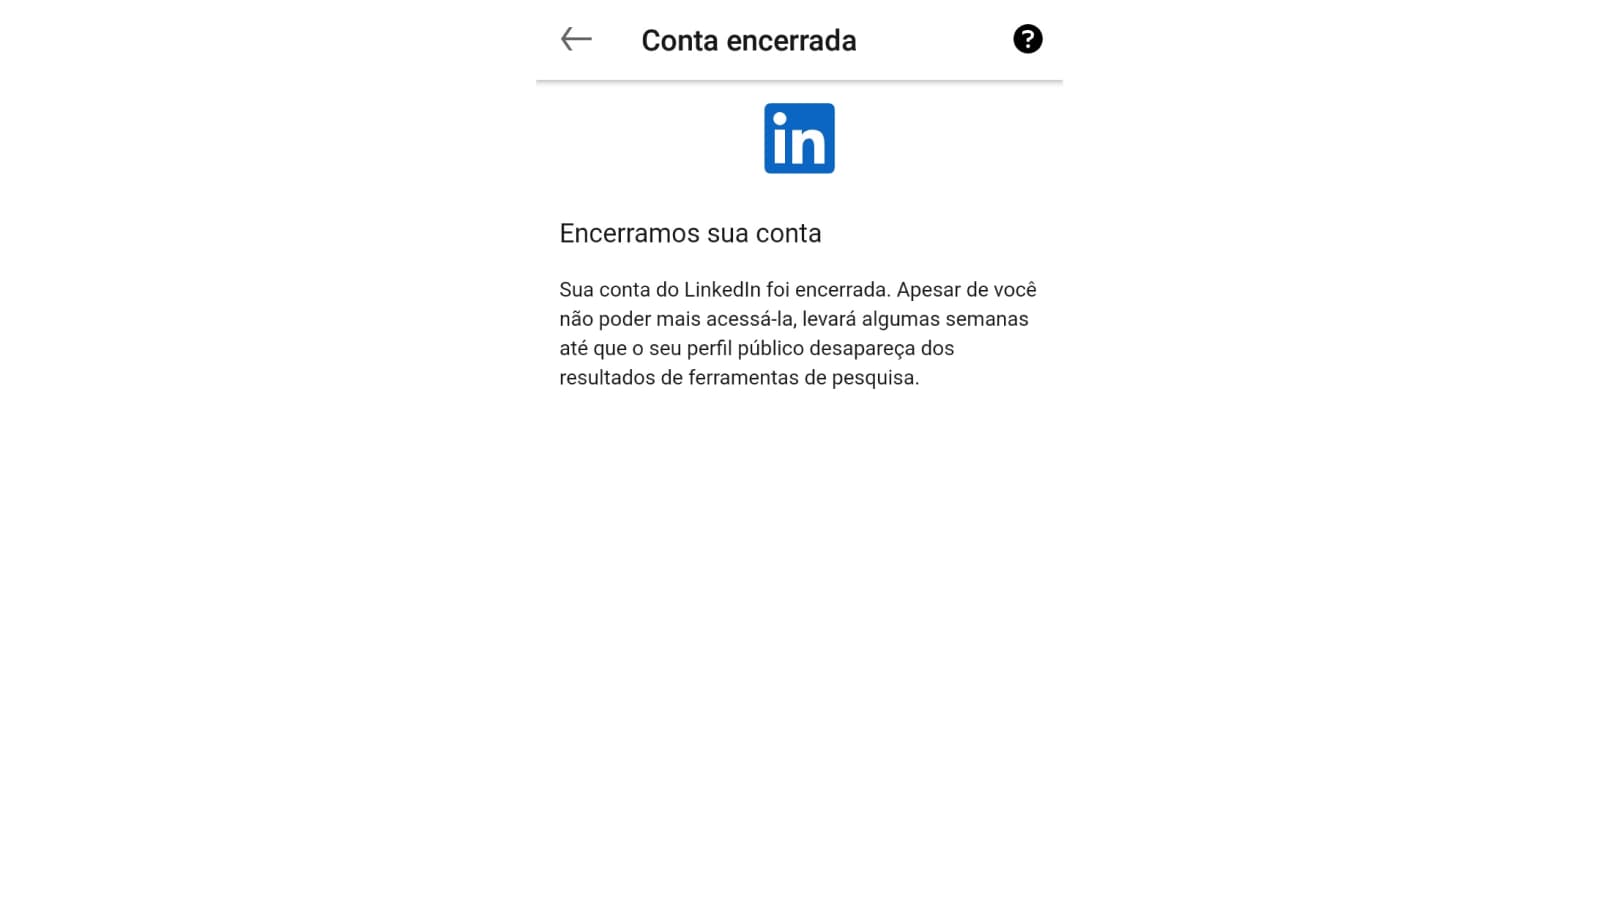1600x900 pixels.
Task: Click the sentence starting "Sua conta do"
Action: pos(725,290)
